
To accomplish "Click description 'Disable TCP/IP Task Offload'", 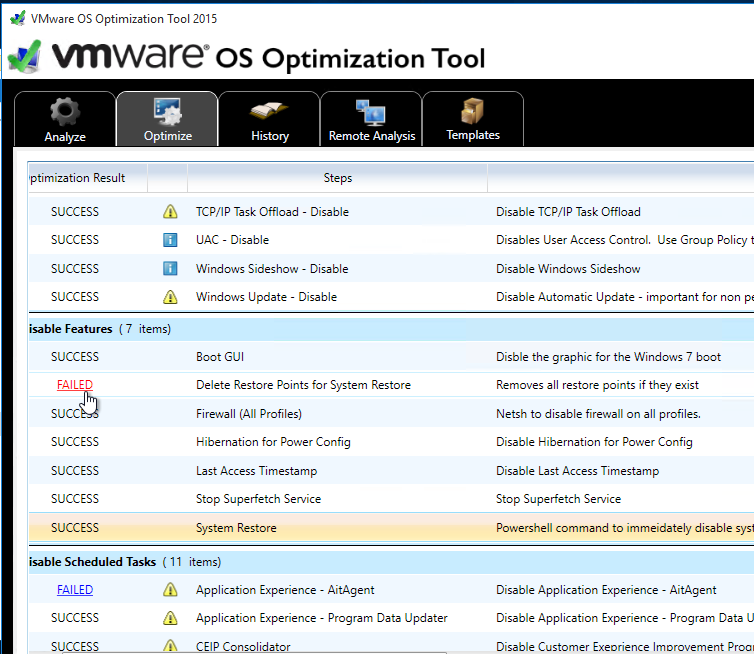I will (x=568, y=212).
